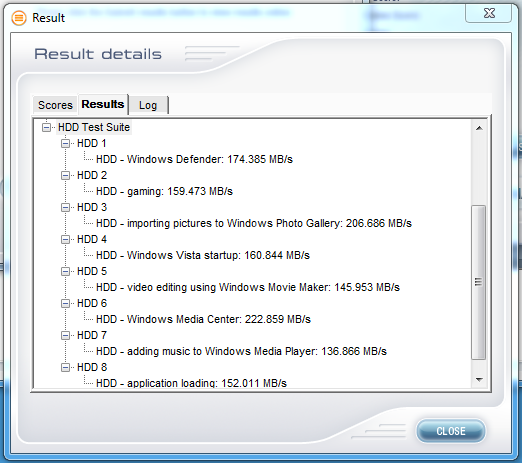Collapse the HDD 5 node
Viewport: 522px width, 463px height.
tap(65, 271)
